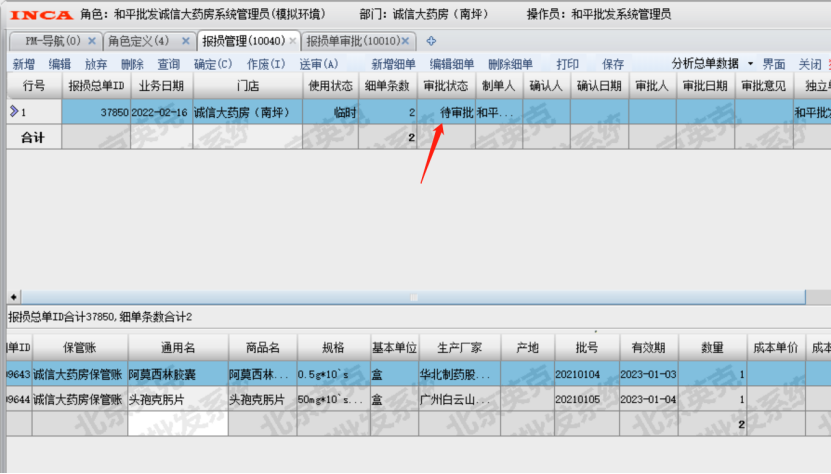831x474 pixels.
Task: Click 放弃 in the toolbar
Action: point(96,64)
